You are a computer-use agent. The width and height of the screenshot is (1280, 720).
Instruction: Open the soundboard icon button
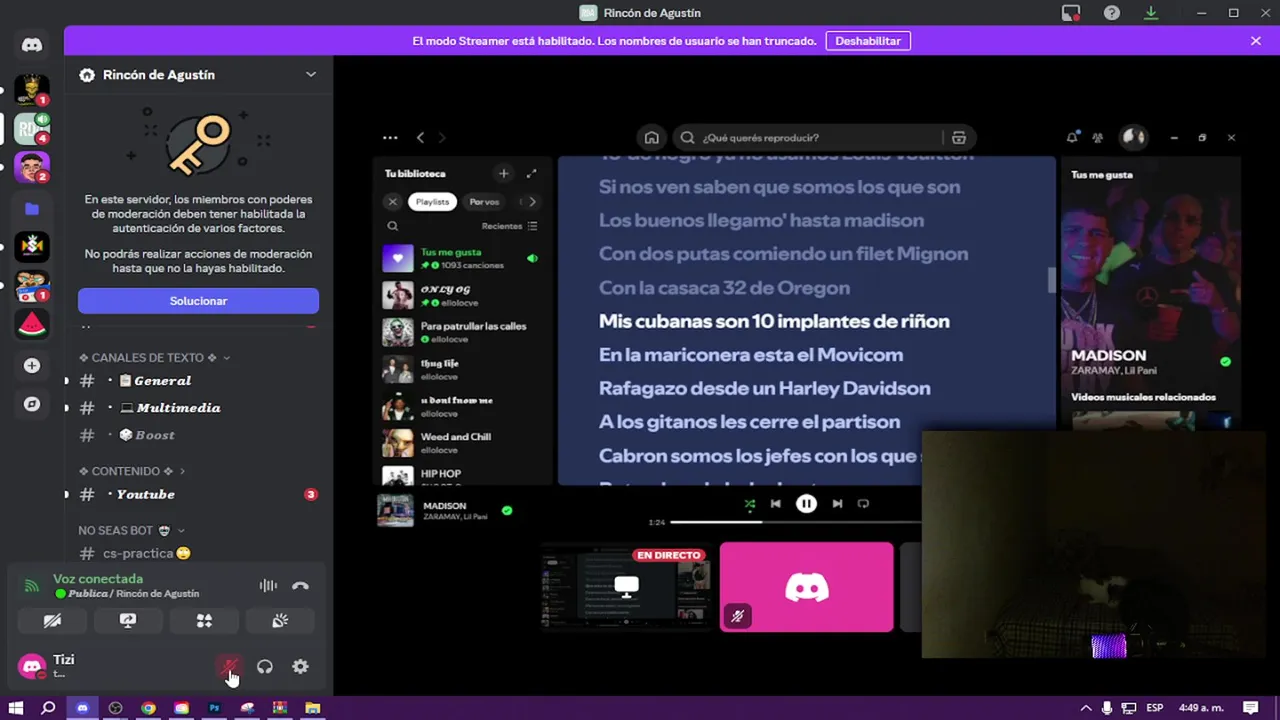(x=280, y=621)
